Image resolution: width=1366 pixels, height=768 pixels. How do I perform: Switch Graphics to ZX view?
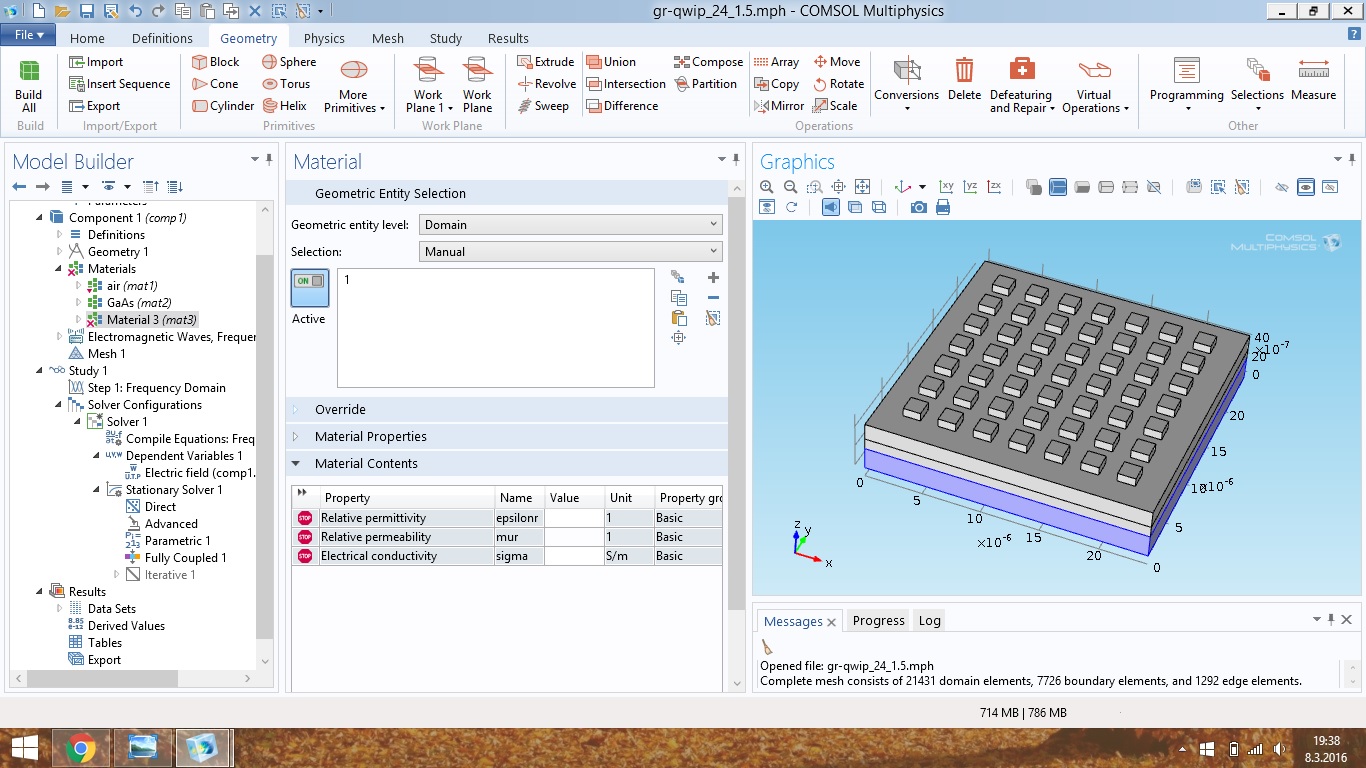[x=994, y=187]
